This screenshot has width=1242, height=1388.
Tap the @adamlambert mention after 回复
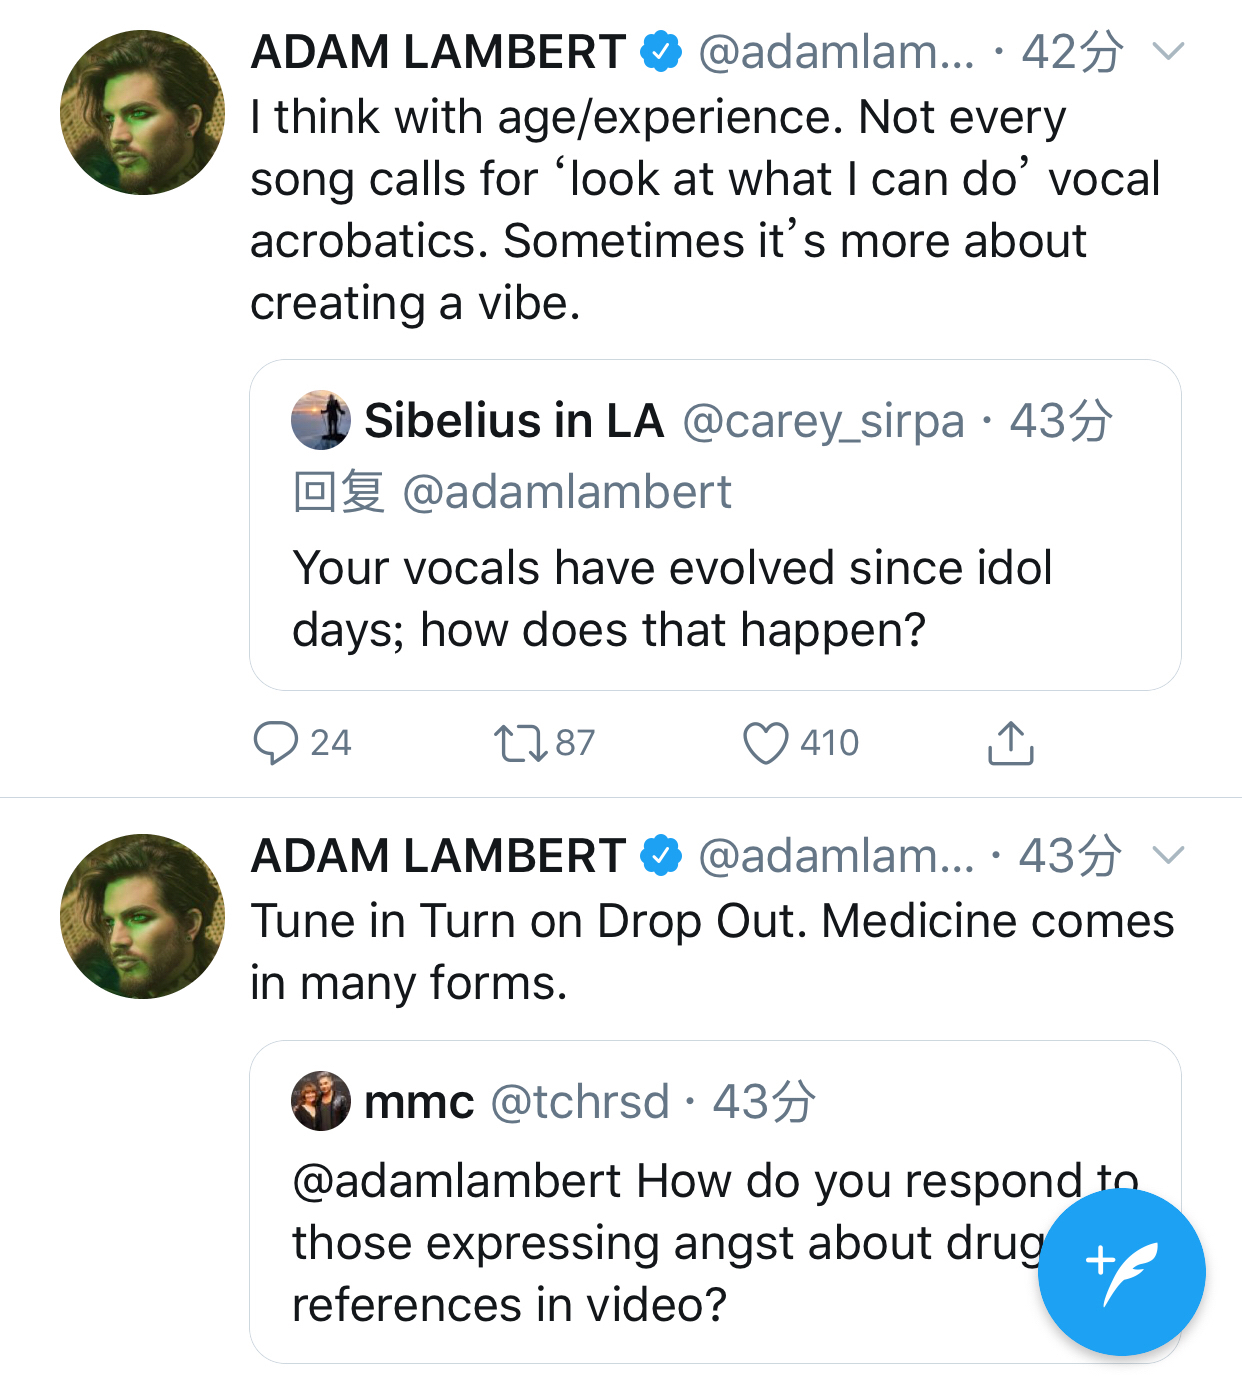click(567, 492)
